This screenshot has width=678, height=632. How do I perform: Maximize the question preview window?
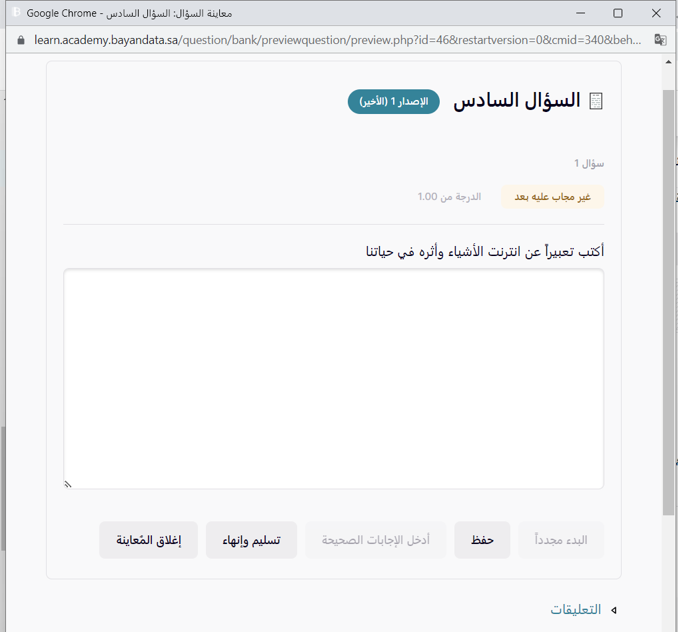point(617,13)
